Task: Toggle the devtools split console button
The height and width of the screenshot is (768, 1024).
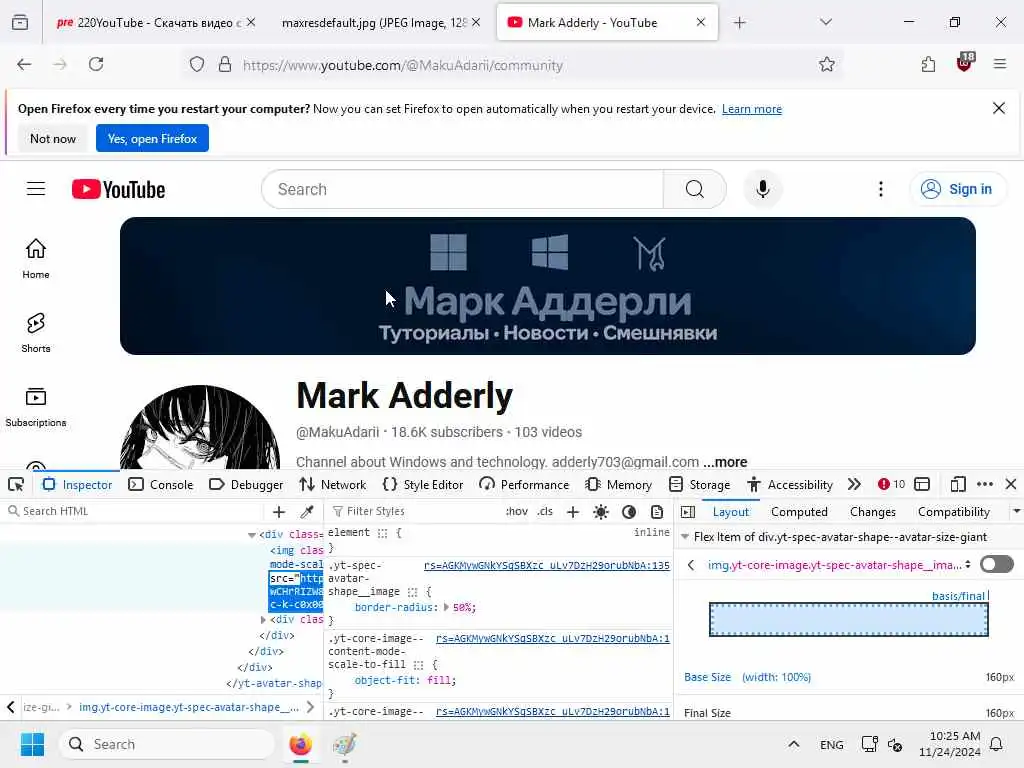Action: tap(922, 485)
